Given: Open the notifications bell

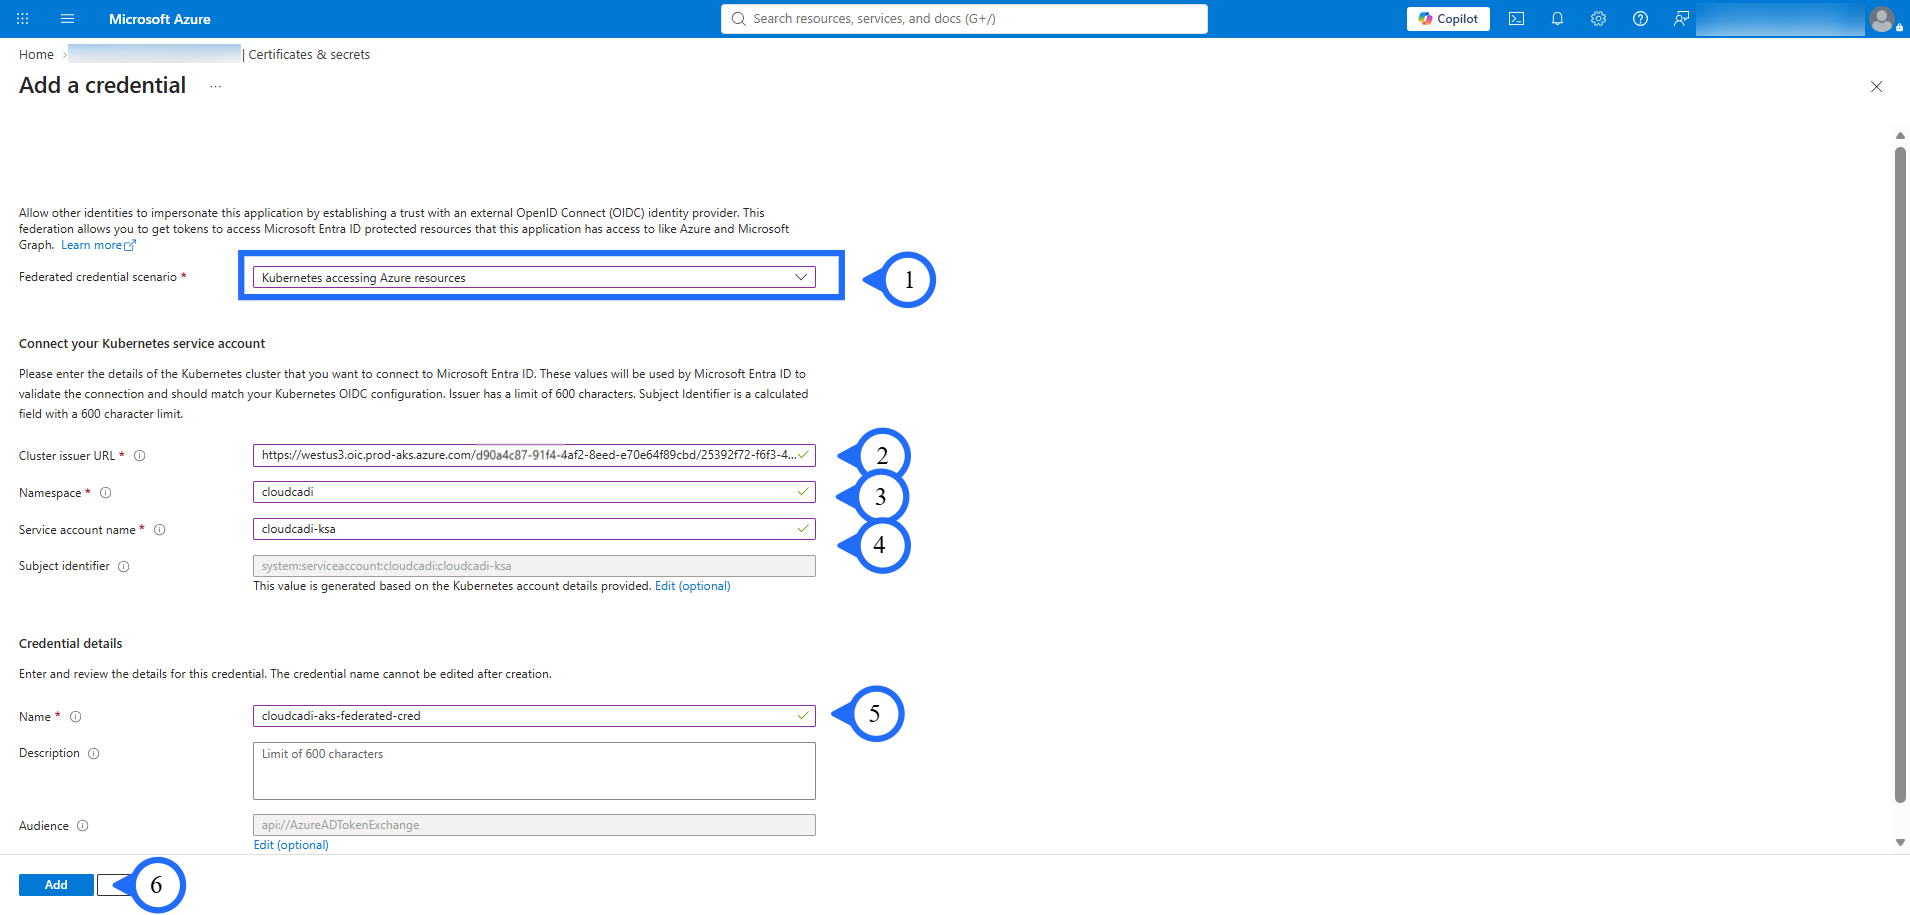Looking at the screenshot, I should pyautogui.click(x=1557, y=19).
